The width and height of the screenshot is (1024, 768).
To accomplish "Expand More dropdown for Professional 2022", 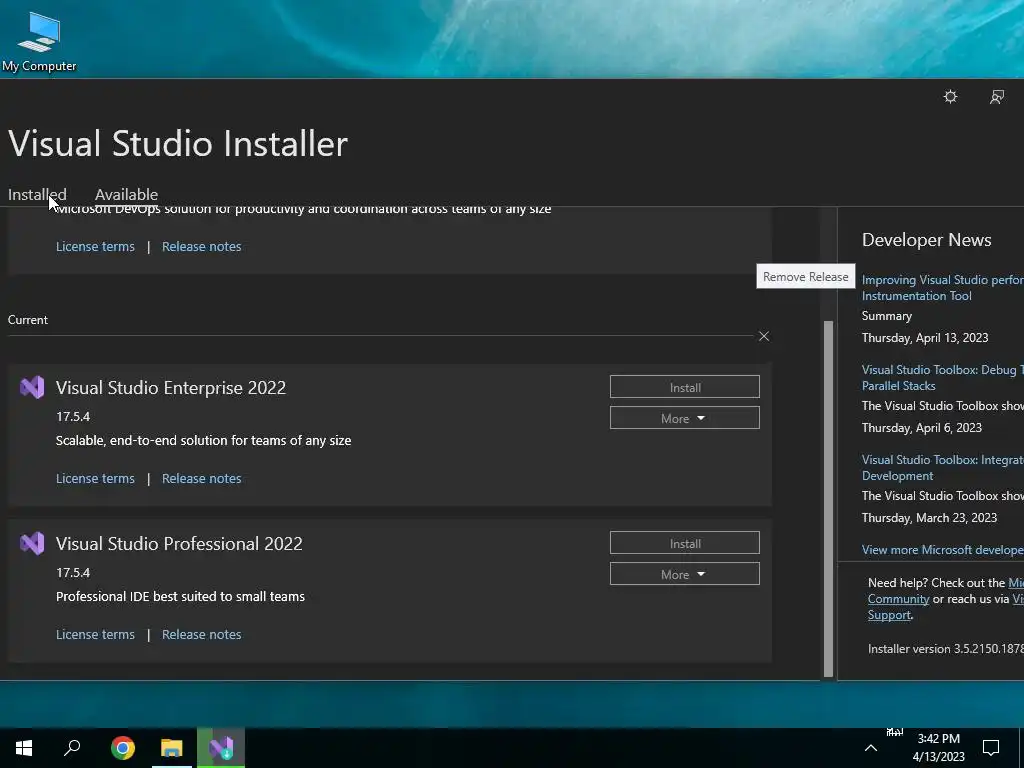I will click(684, 574).
